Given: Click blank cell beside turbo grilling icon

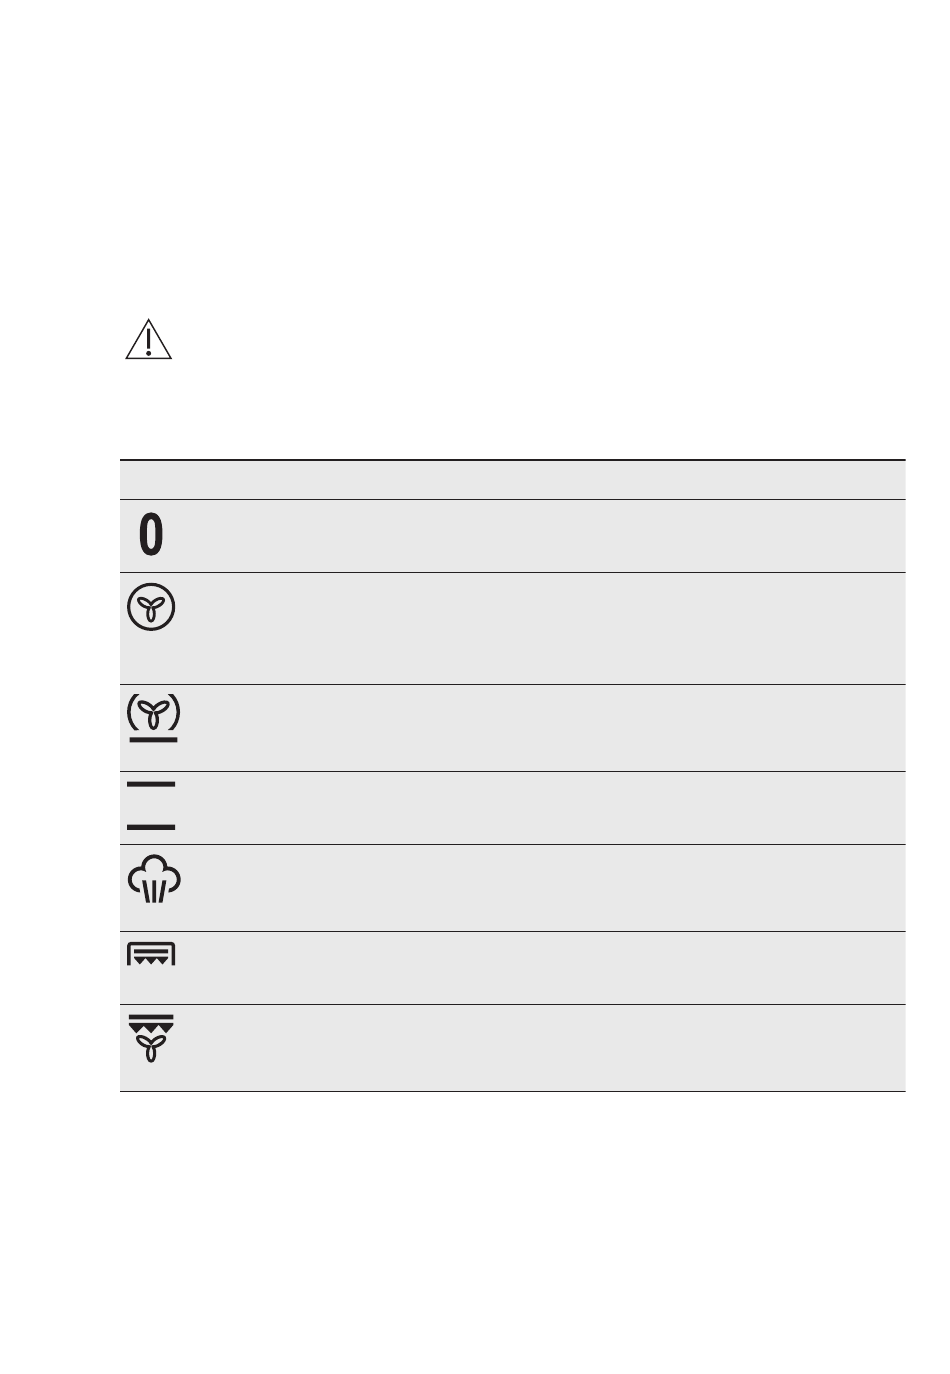Looking at the screenshot, I should 540,1047.
